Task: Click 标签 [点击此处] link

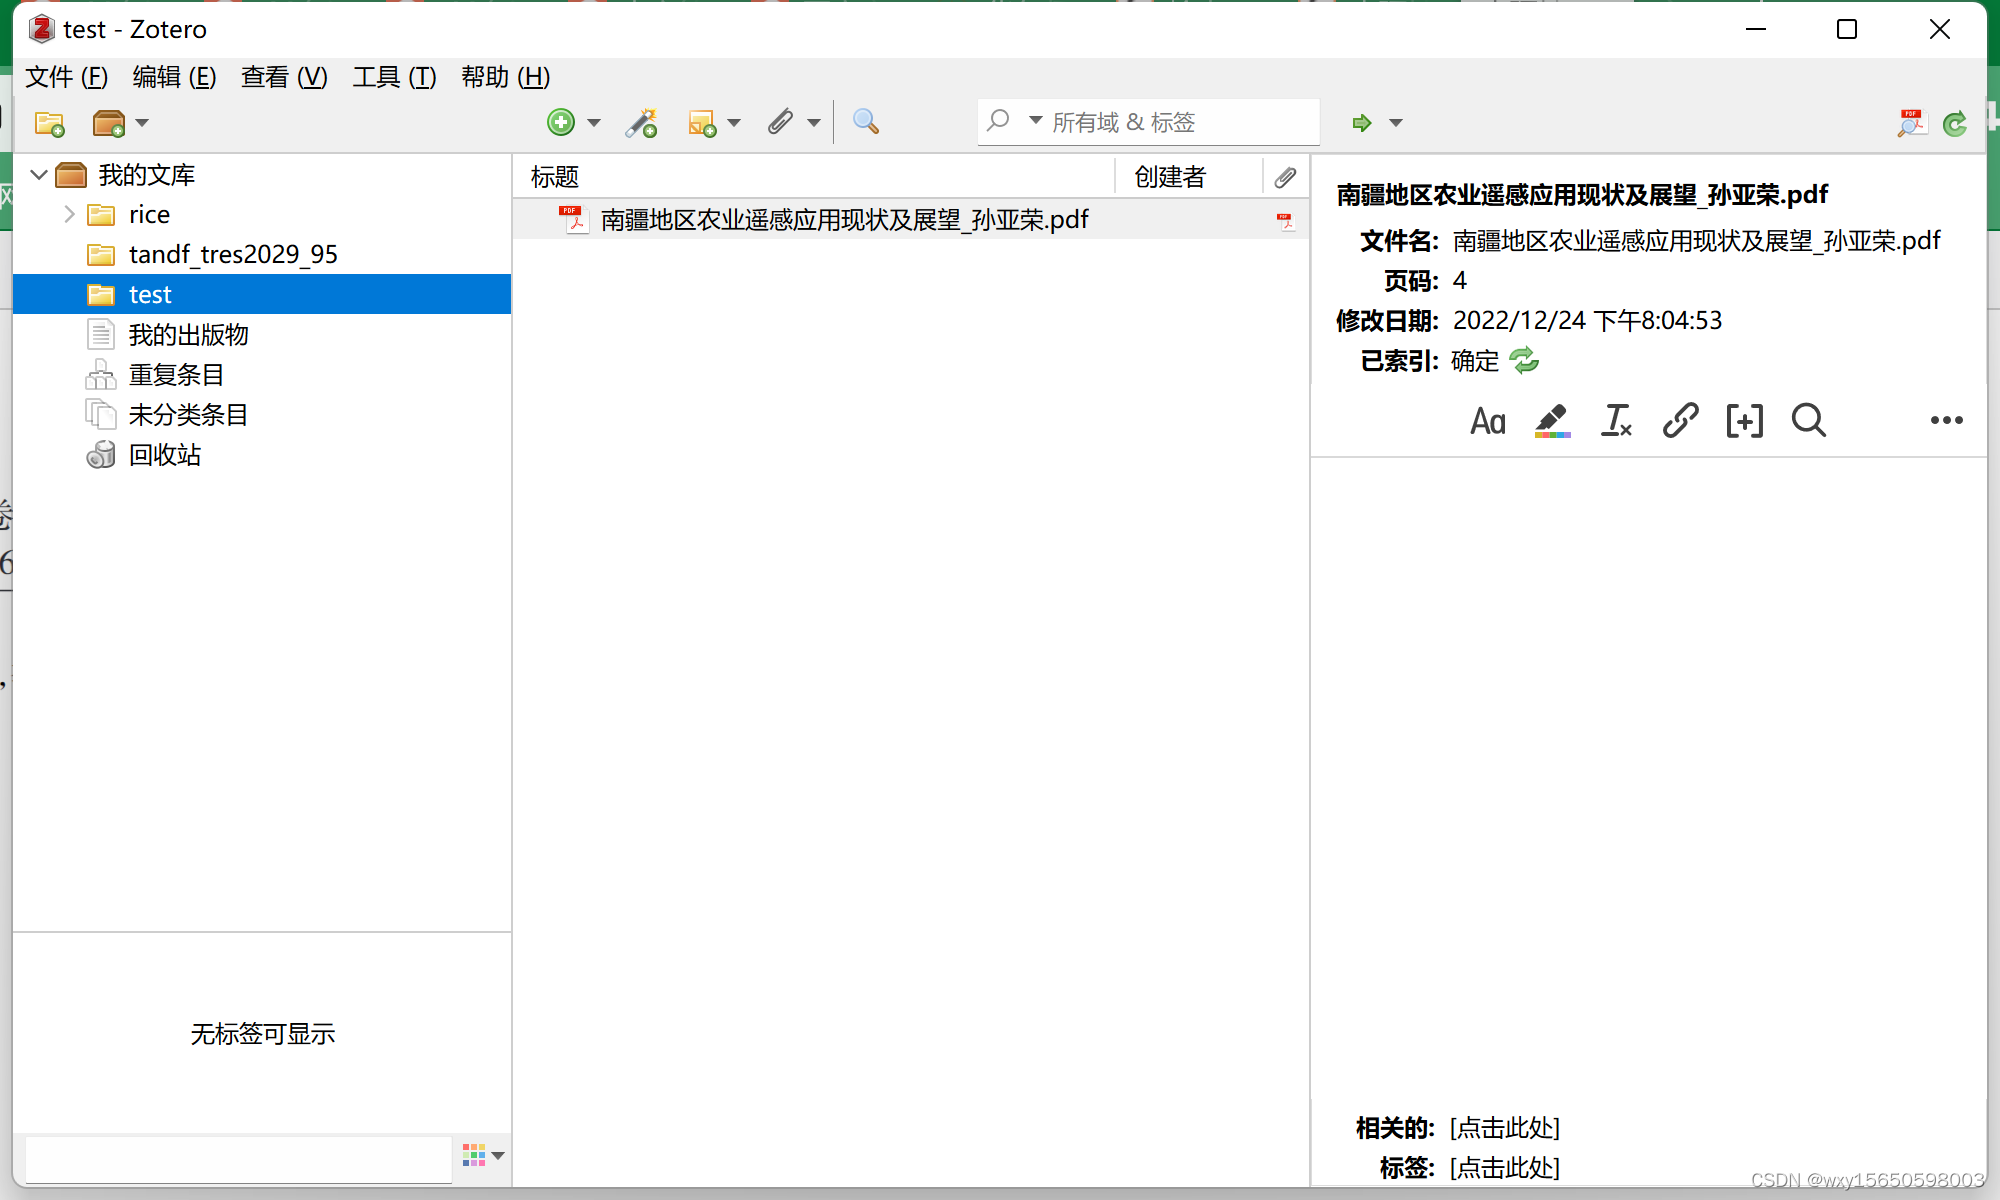Action: point(1505,1168)
